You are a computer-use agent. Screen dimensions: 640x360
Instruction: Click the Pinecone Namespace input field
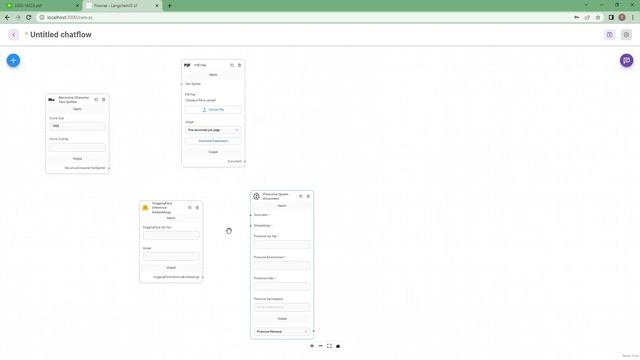click(282, 307)
